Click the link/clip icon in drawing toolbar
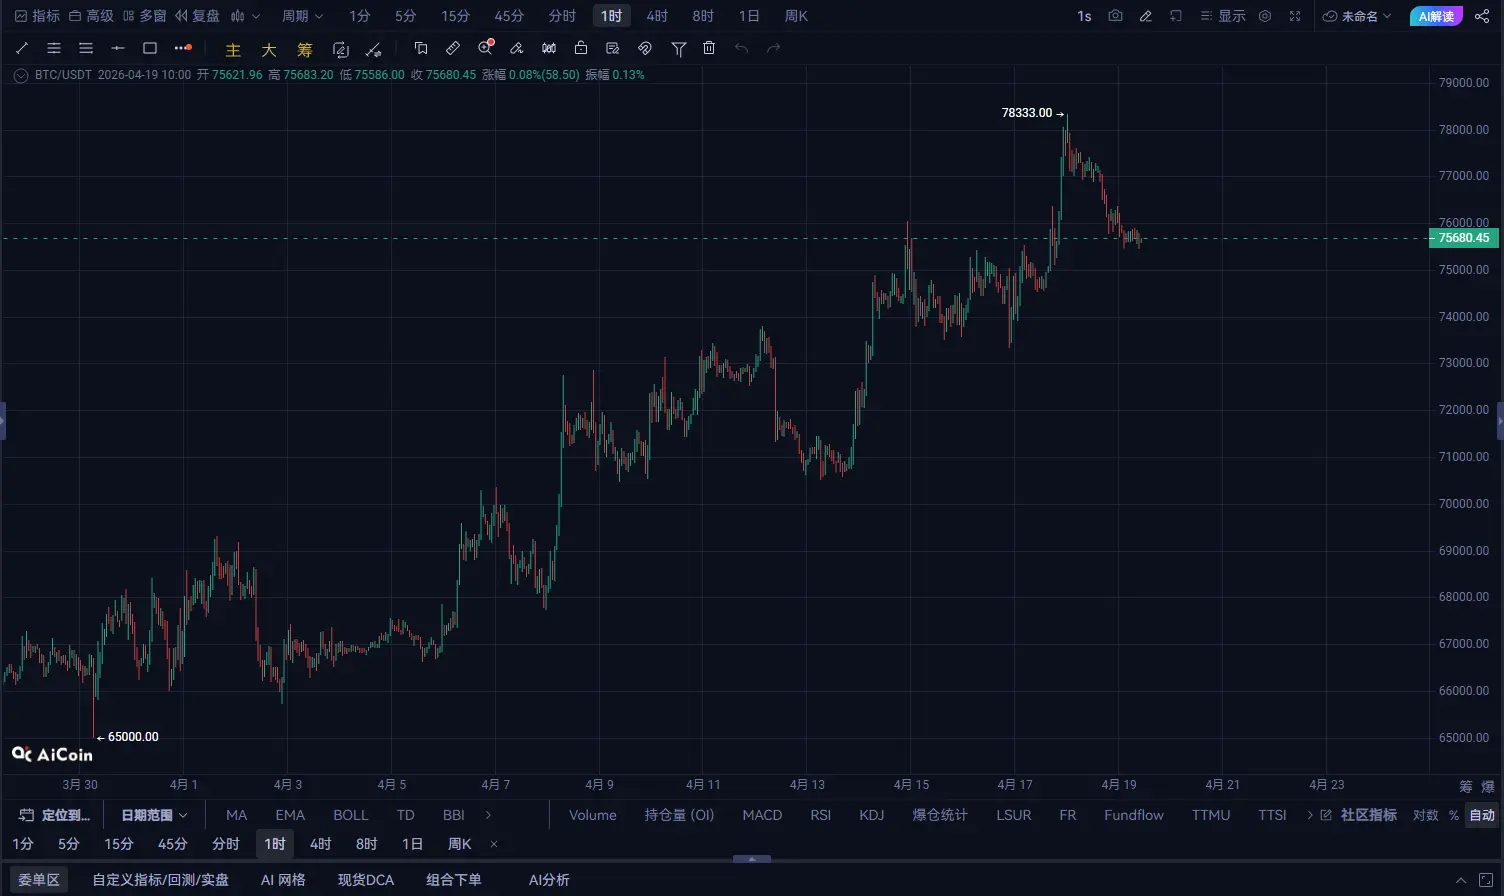This screenshot has width=1504, height=896. 645,48
